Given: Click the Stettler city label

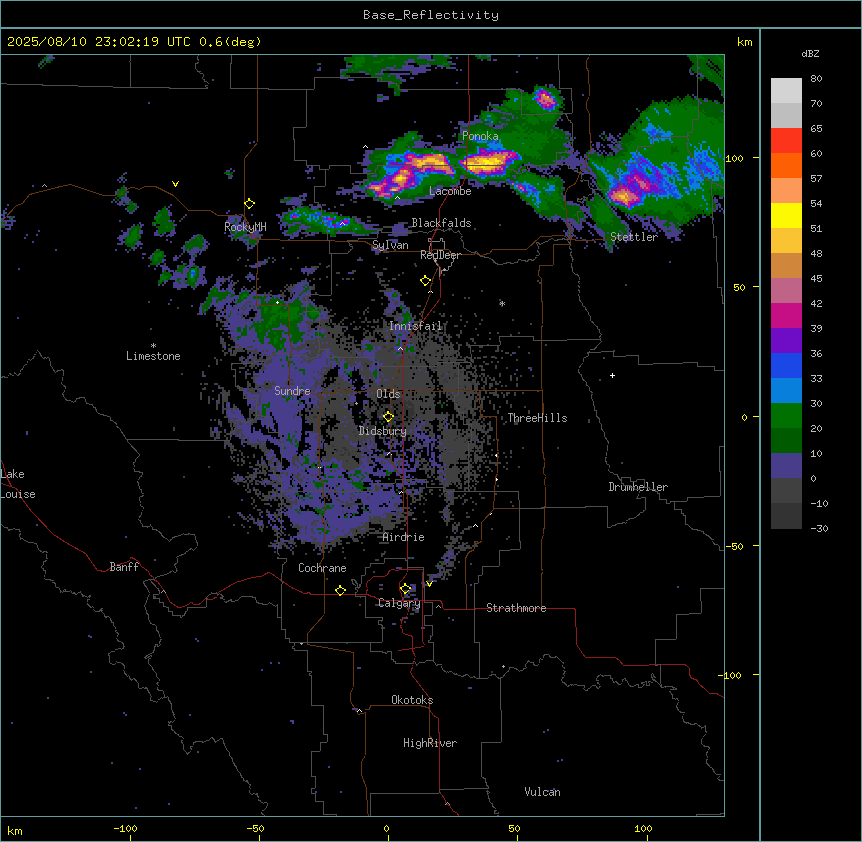Looking at the screenshot, I should 634,237.
